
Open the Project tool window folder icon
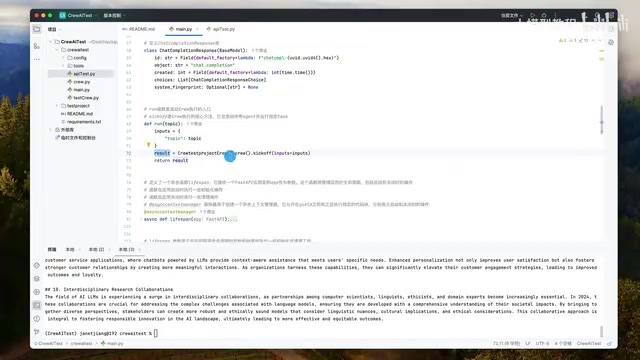37,29
